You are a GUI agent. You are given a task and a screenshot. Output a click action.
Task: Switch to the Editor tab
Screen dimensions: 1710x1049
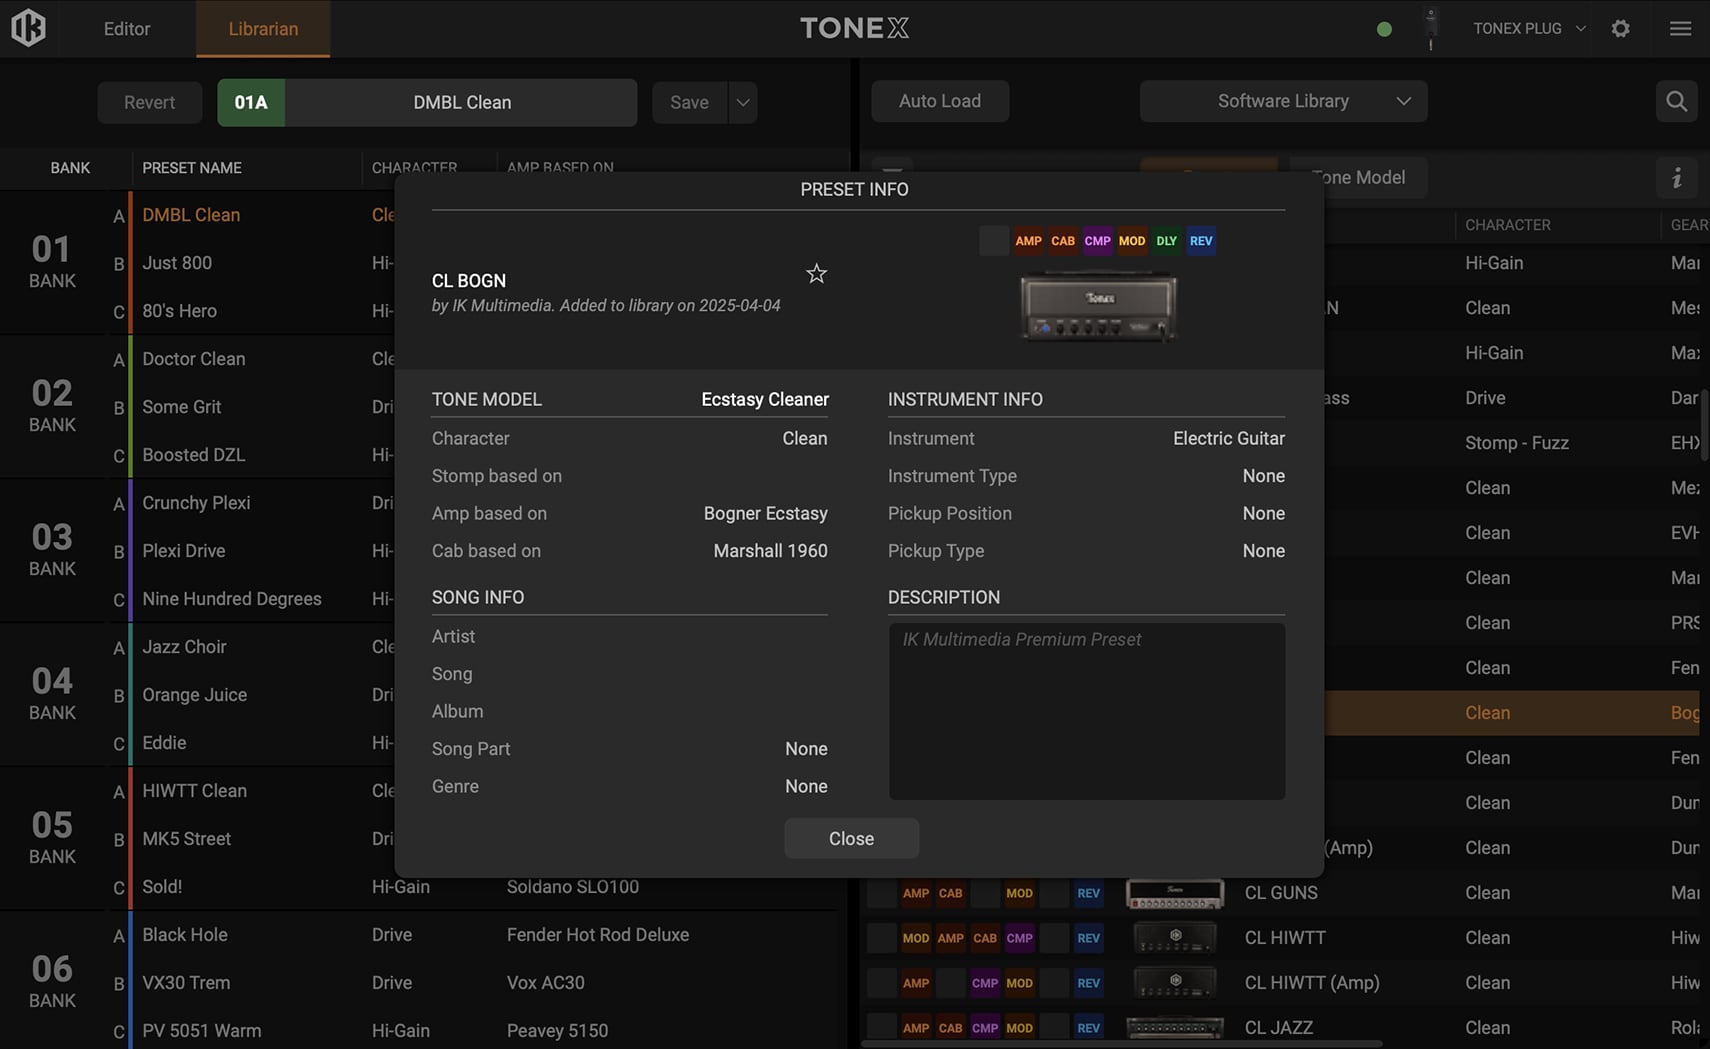(127, 29)
